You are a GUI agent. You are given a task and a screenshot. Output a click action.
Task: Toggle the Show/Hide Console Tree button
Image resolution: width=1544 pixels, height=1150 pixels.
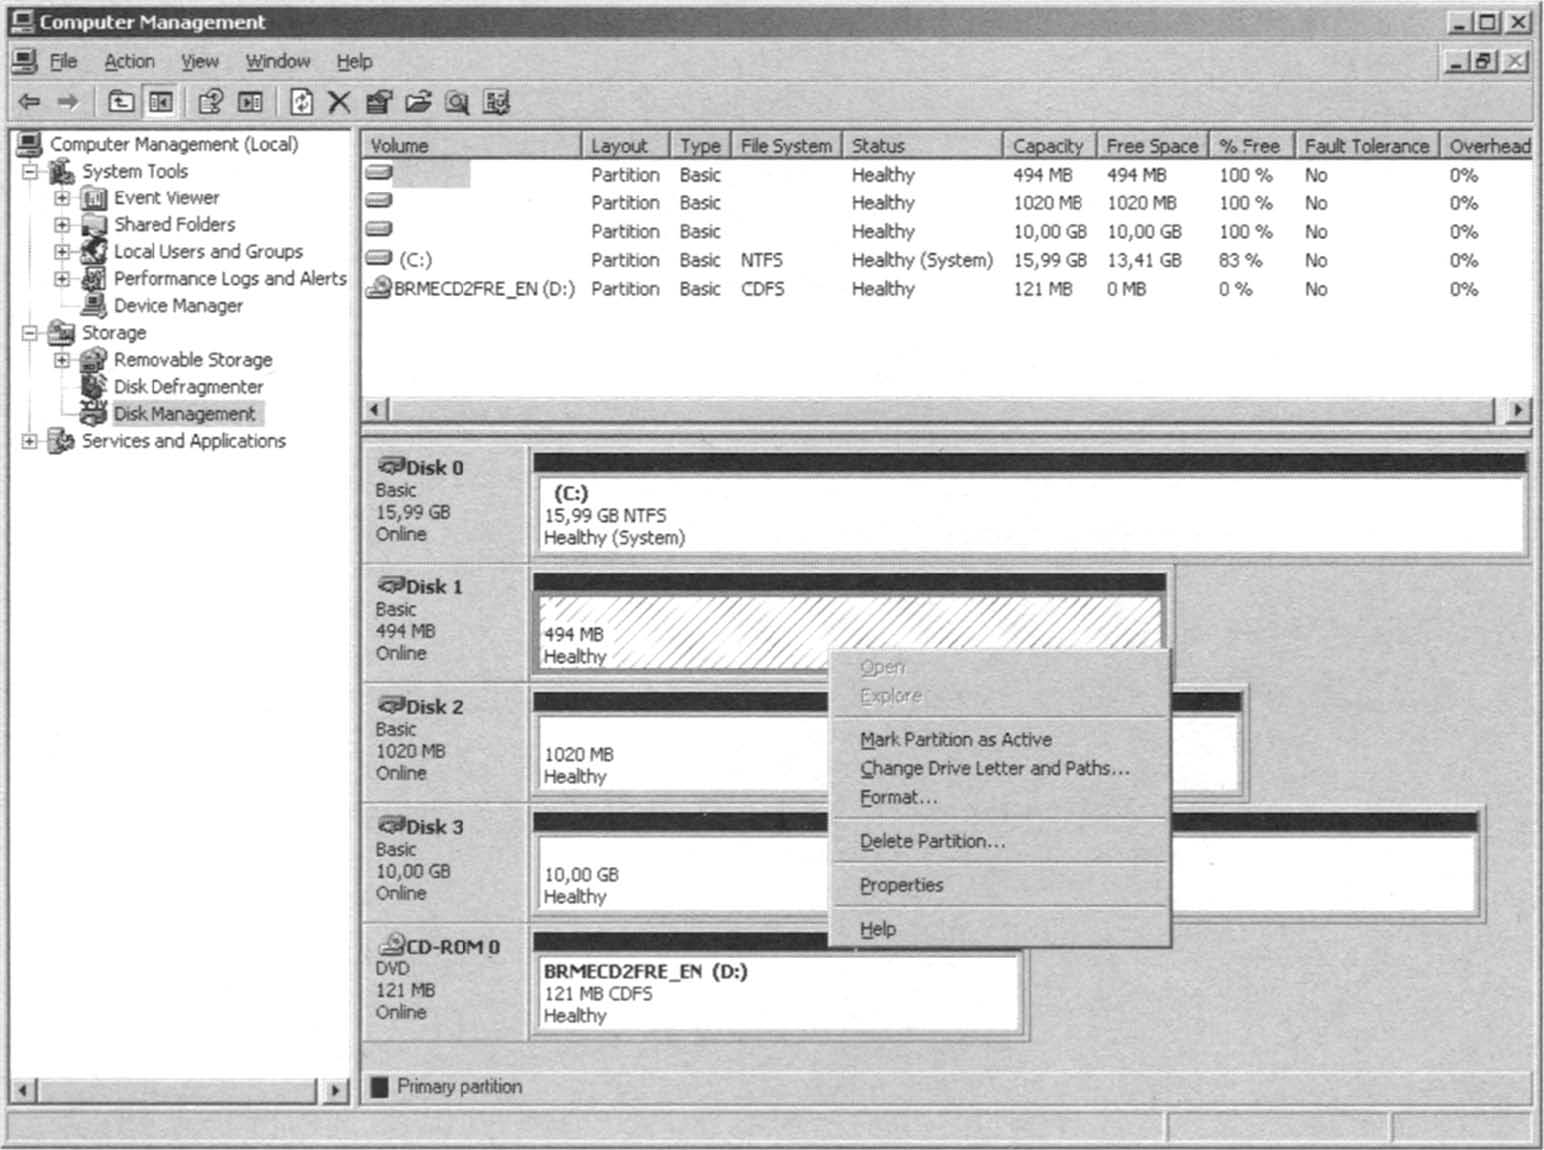[x=160, y=101]
